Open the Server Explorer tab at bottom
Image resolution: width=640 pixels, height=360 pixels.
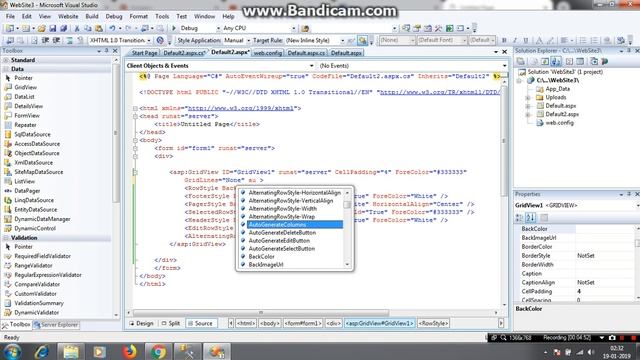click(x=56, y=325)
